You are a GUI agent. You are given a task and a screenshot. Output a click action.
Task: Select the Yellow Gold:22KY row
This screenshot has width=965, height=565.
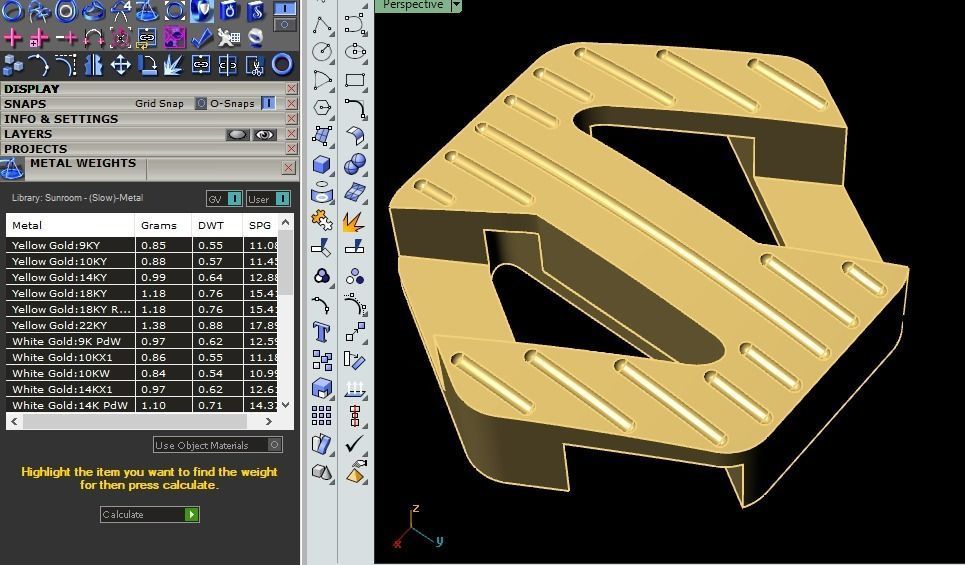tap(142, 325)
